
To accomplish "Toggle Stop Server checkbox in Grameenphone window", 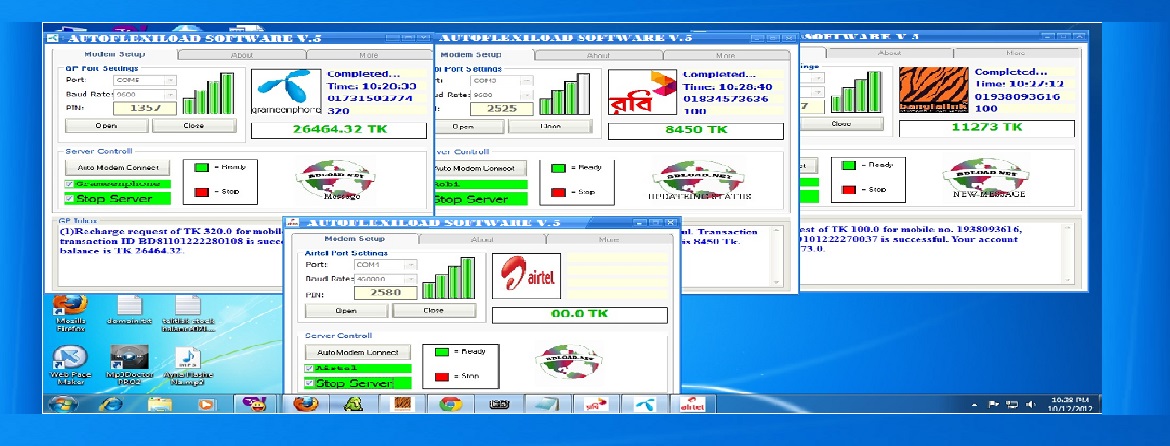I will (x=69, y=198).
